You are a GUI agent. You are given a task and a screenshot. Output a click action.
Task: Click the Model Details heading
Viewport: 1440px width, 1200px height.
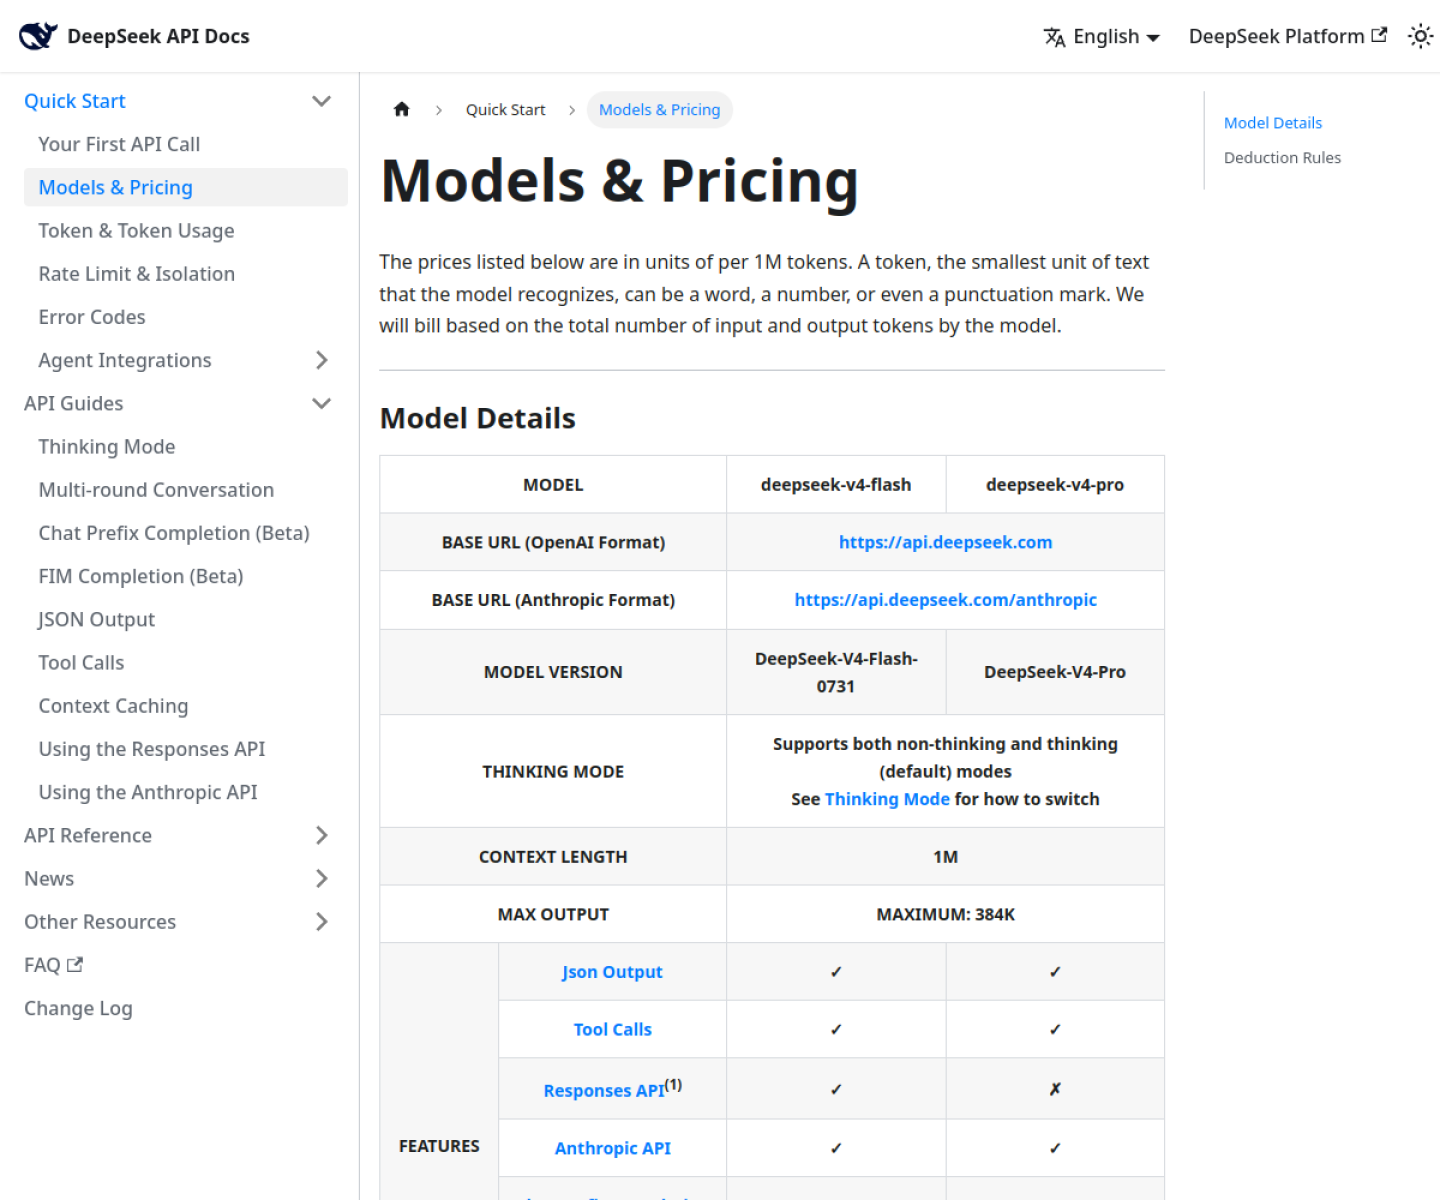477,418
